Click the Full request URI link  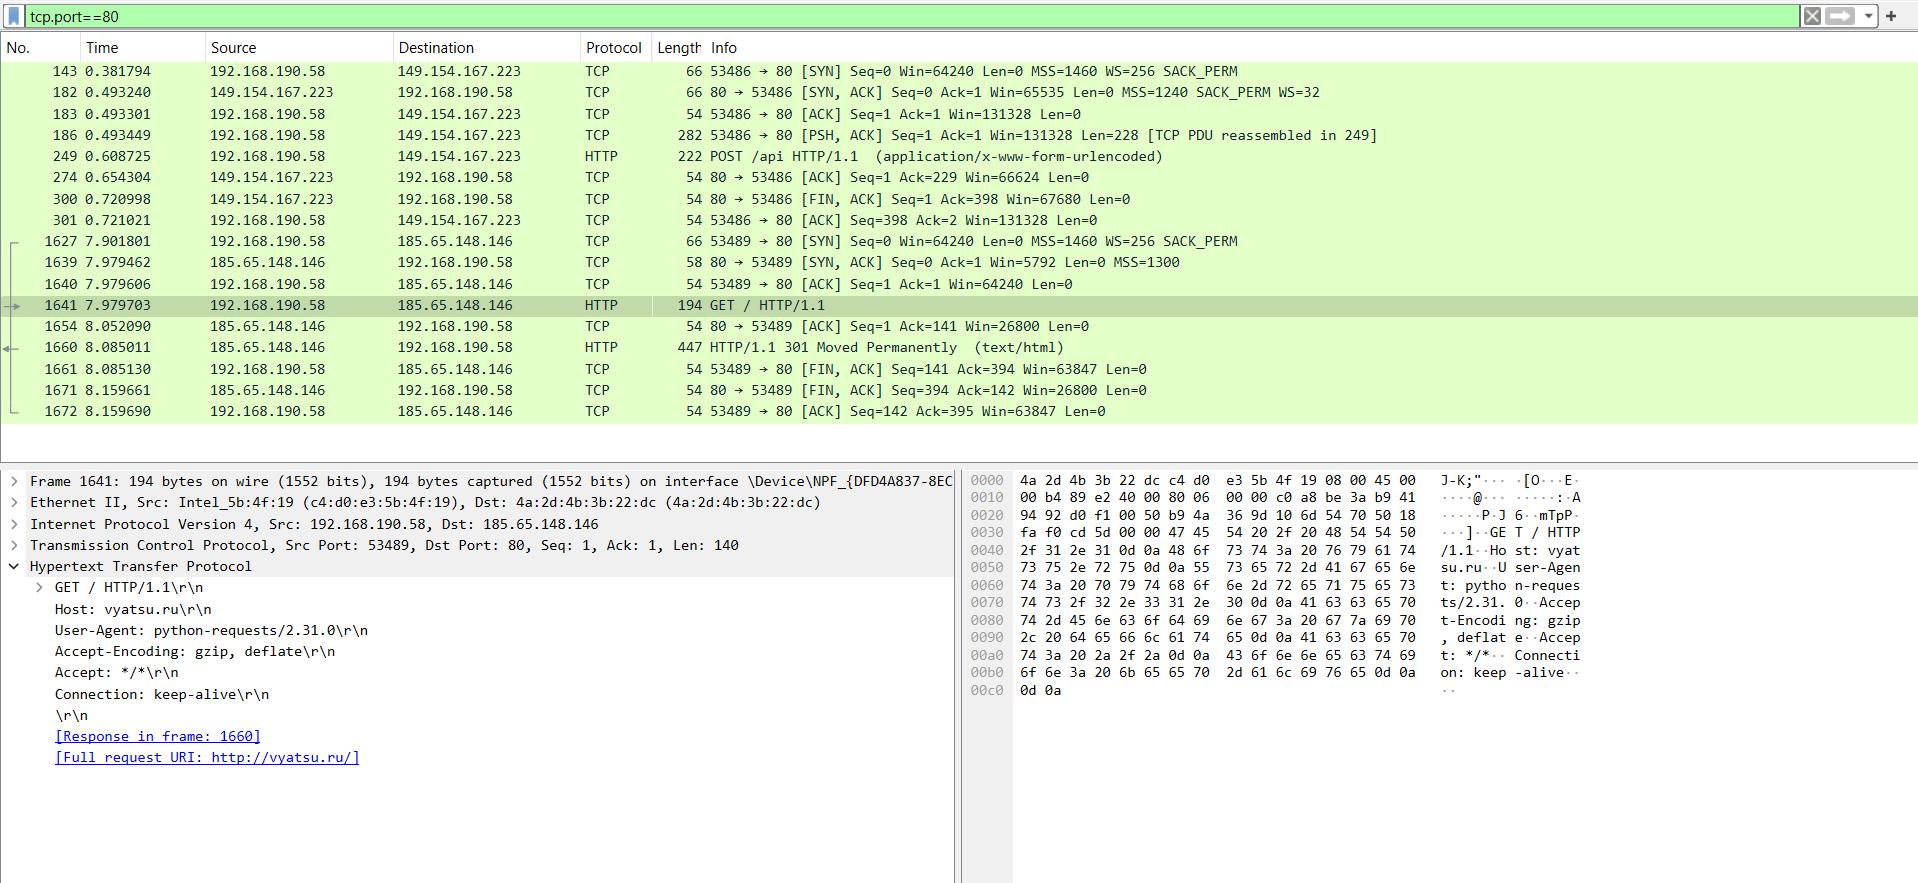pyautogui.click(x=207, y=757)
